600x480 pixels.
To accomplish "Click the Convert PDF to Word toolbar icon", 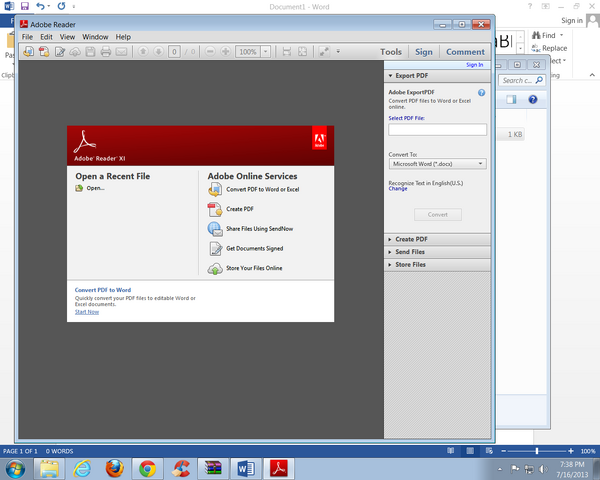I will [x=28, y=51].
